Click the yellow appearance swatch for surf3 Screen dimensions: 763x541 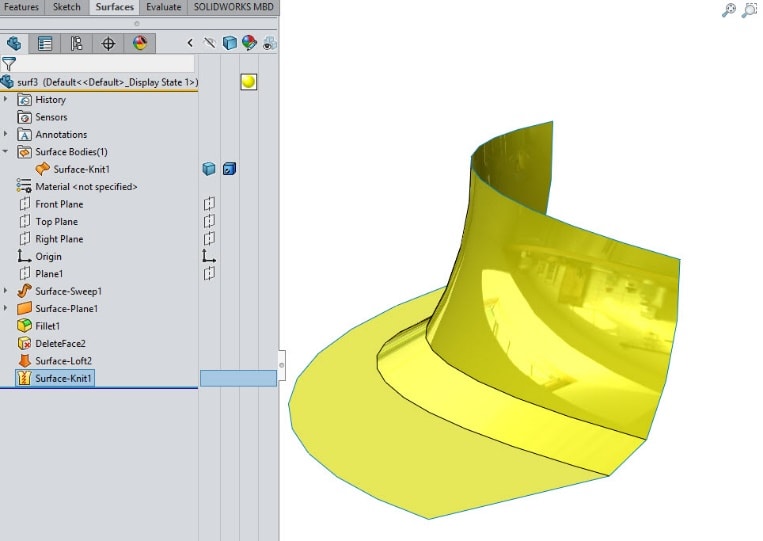[249, 82]
